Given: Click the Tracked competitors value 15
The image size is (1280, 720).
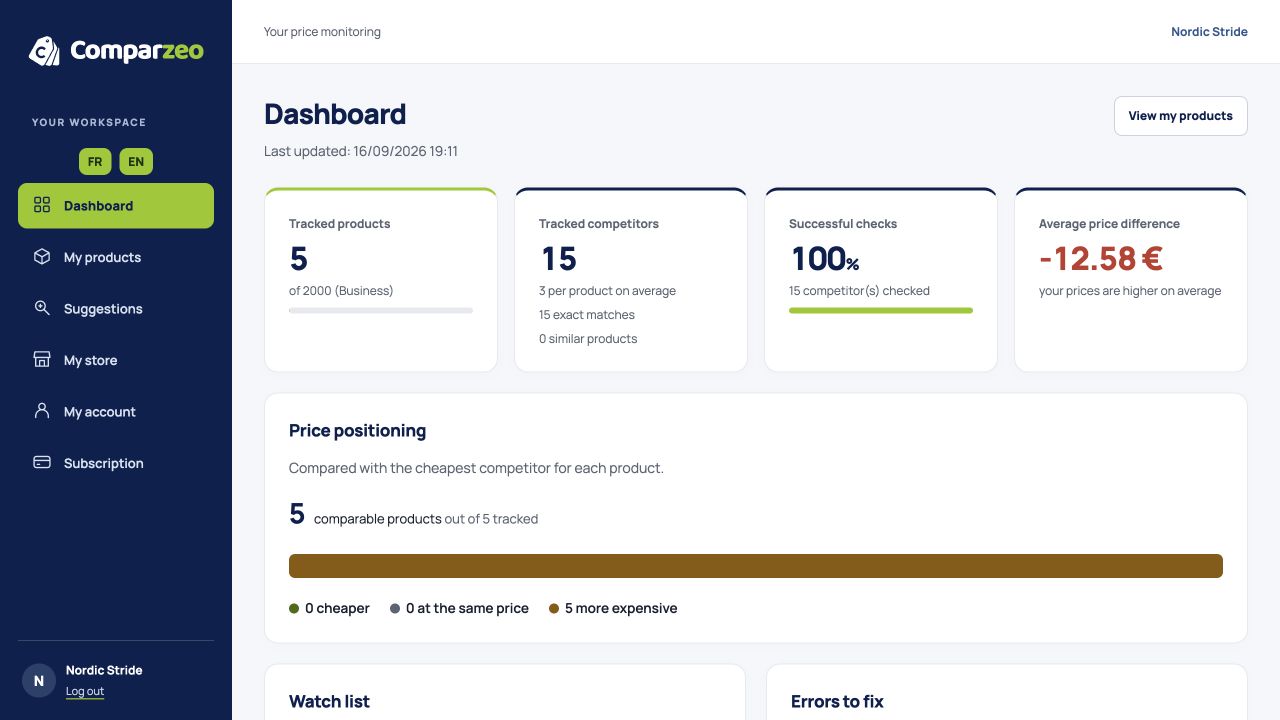Looking at the screenshot, I should pos(559,259).
